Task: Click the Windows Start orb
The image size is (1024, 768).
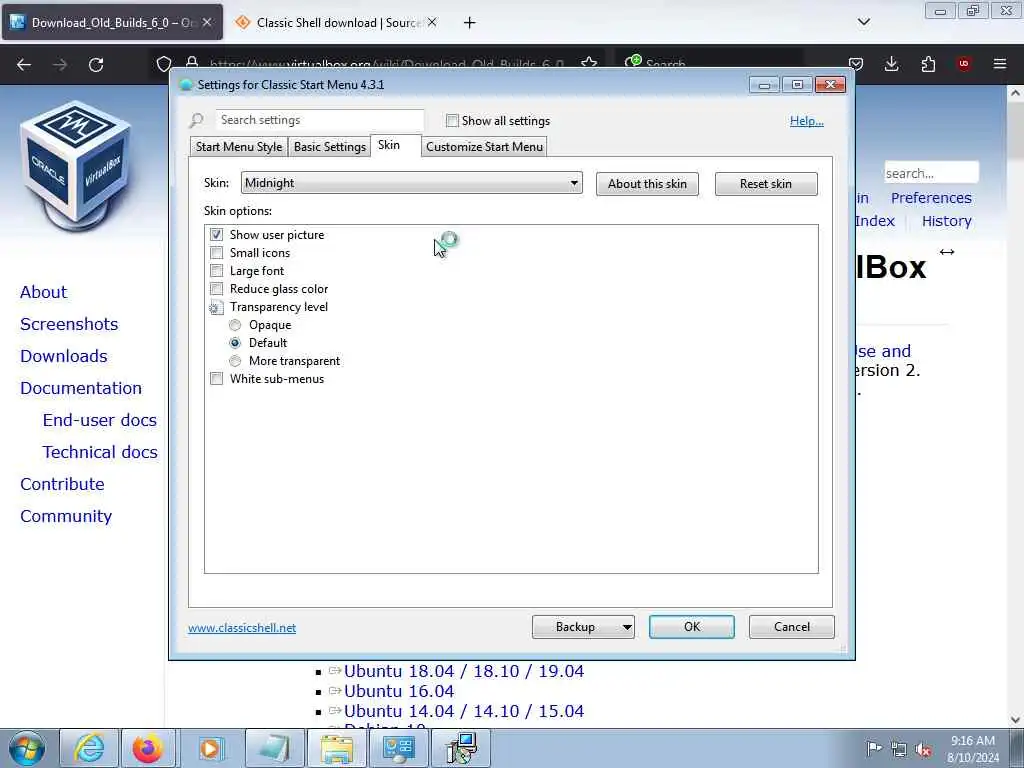Action: (26, 748)
